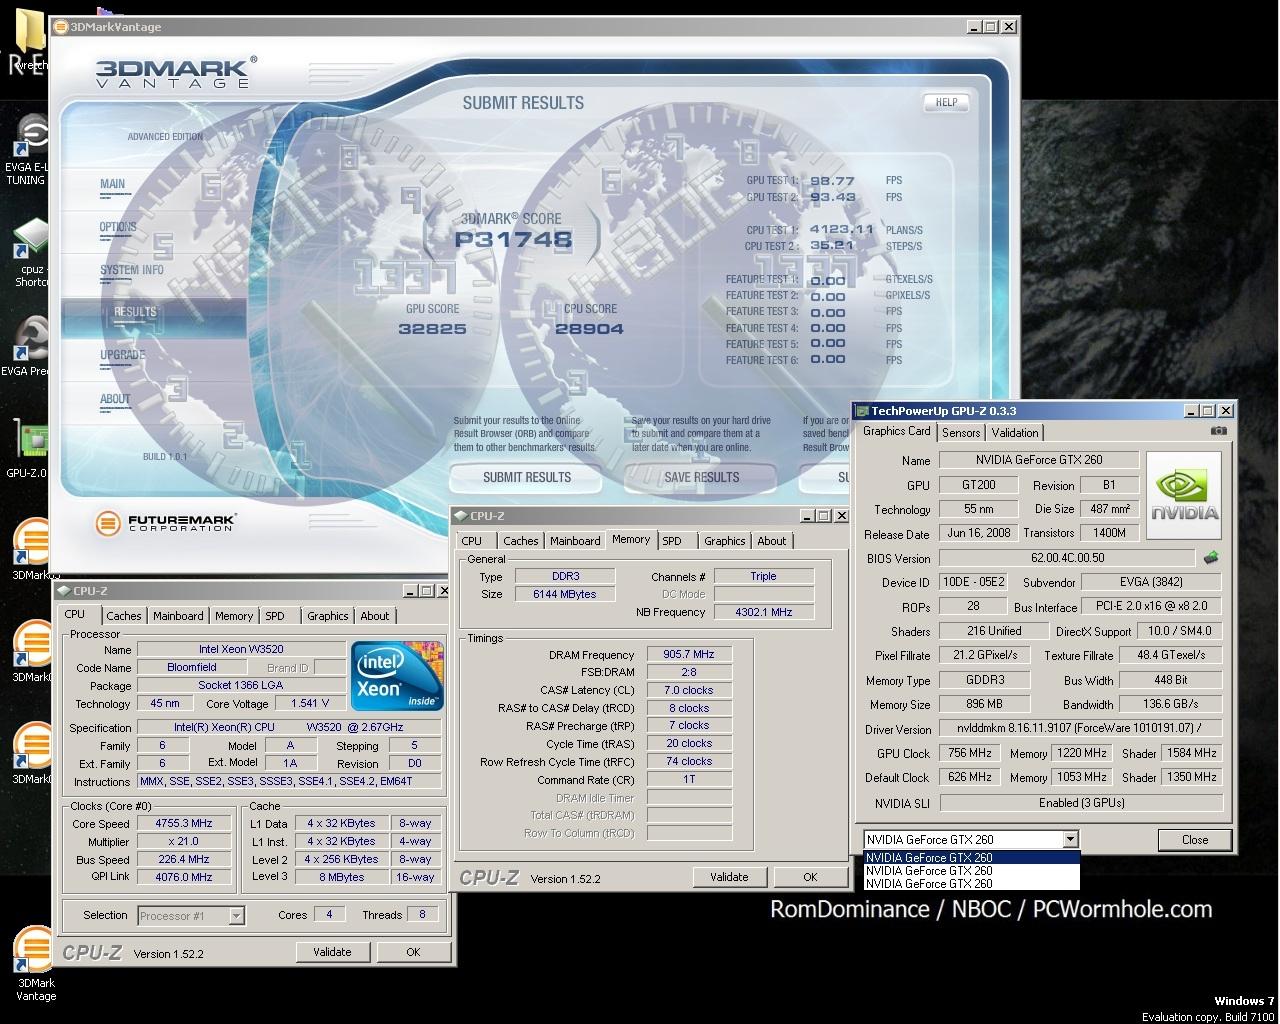Open Mainboard tab in left CPU-Z window
The image size is (1280, 1024).
(178, 617)
